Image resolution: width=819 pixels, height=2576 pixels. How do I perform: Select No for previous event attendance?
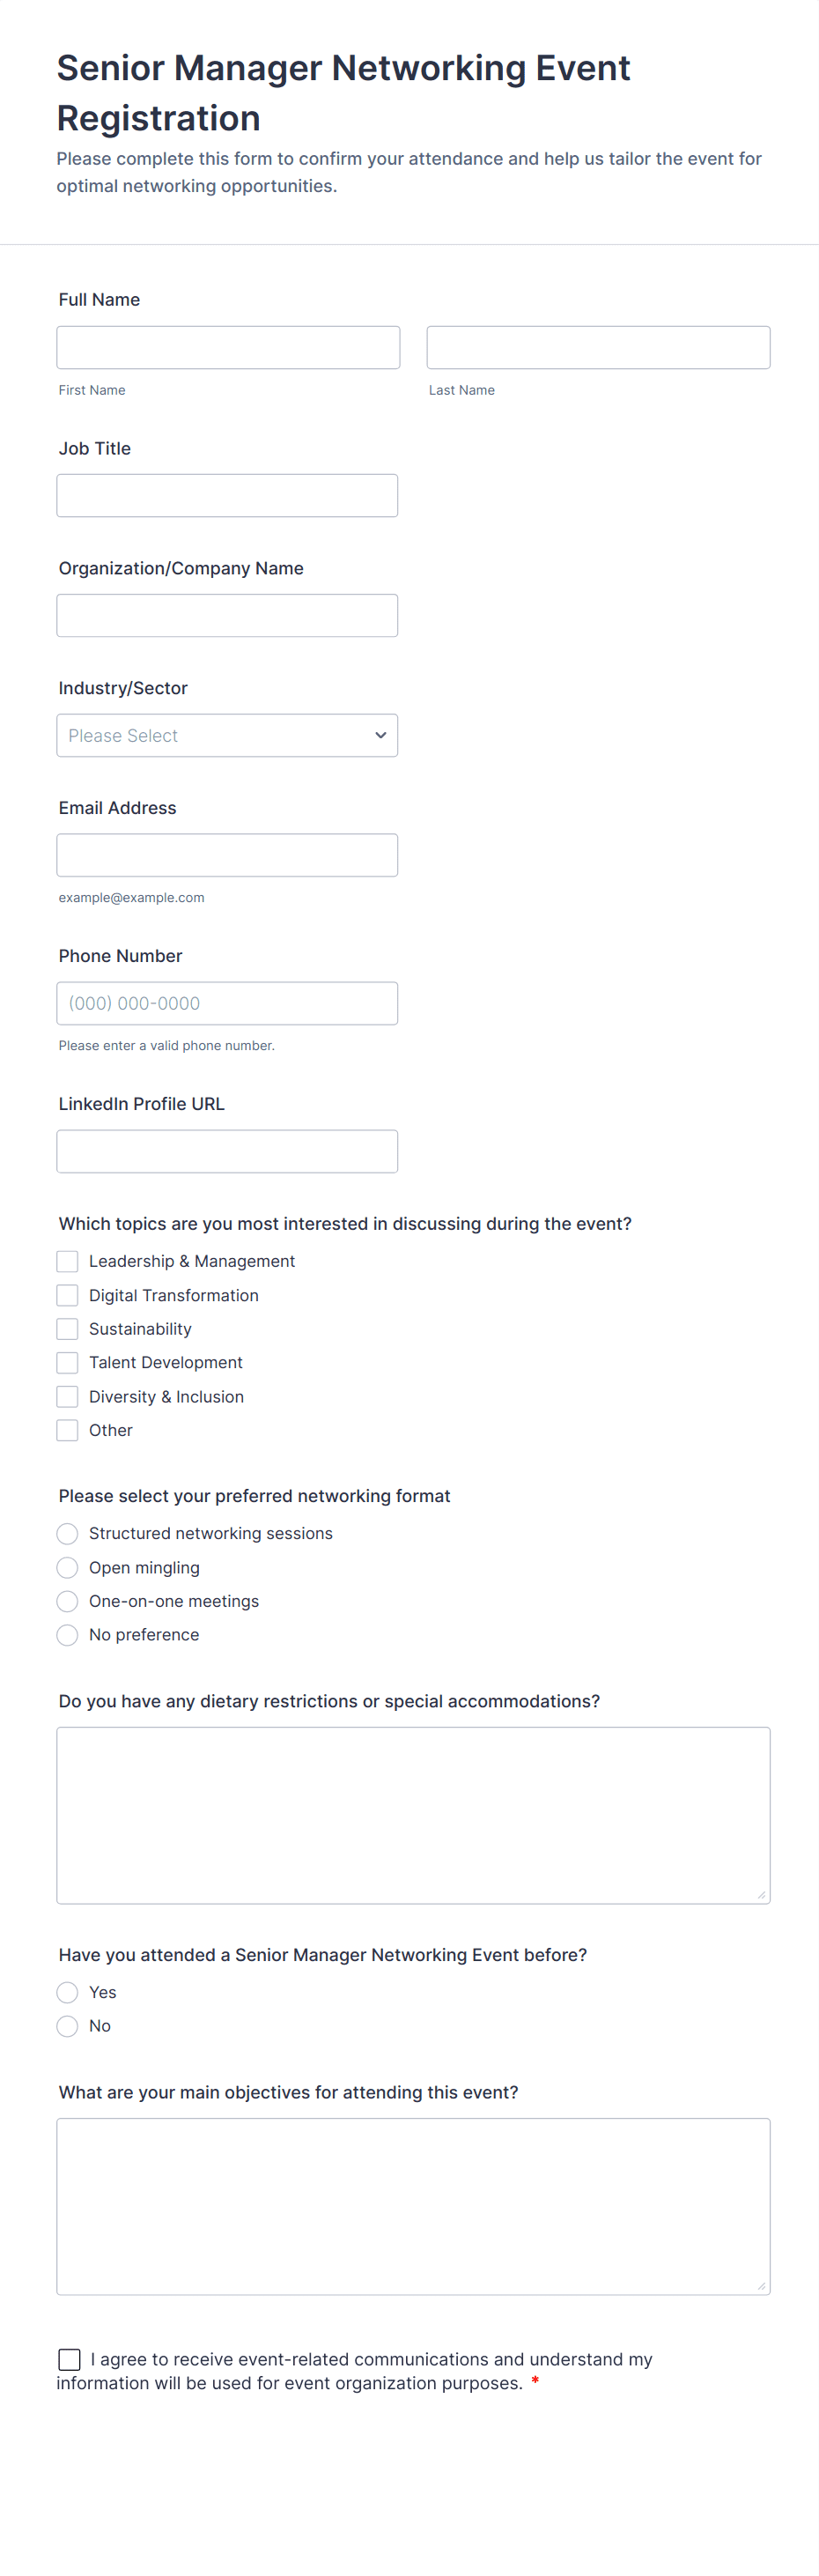point(67,2026)
